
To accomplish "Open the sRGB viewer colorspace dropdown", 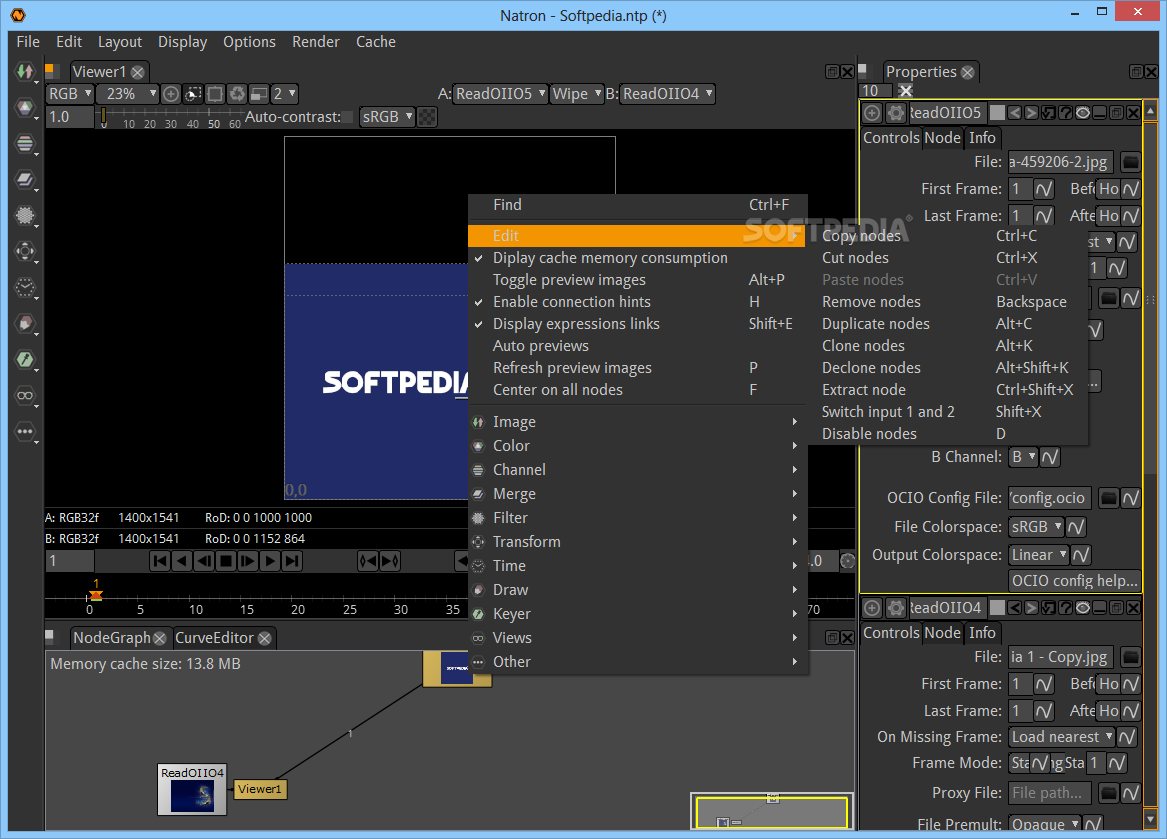I will pos(387,117).
